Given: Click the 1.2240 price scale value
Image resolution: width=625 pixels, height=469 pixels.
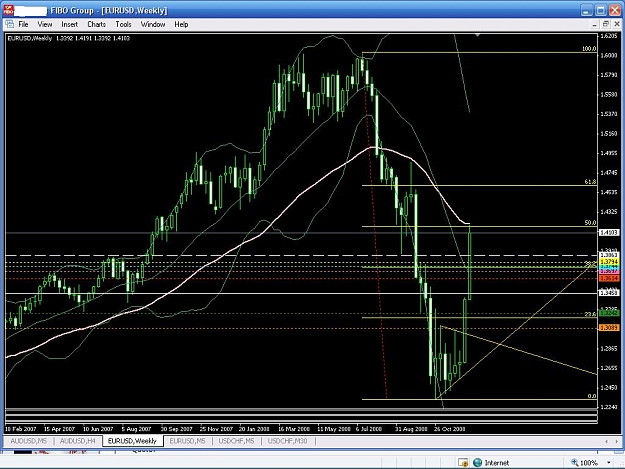Looking at the screenshot, I should (x=609, y=407).
